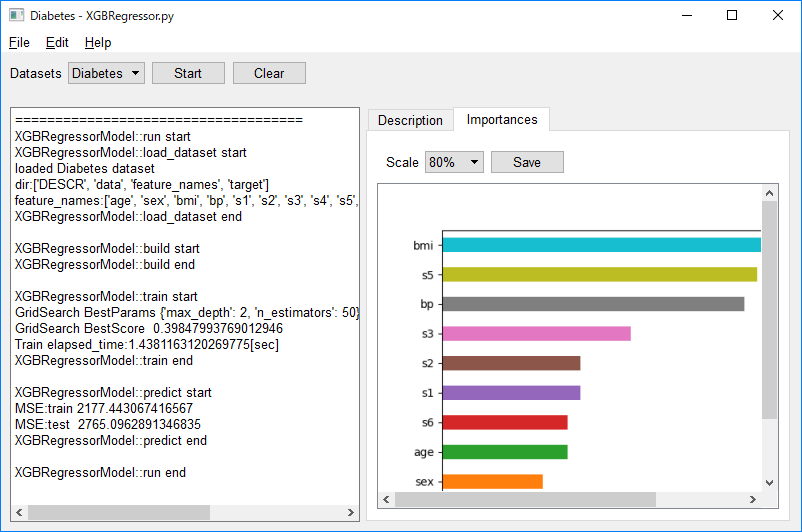
Task: Click the 'feature_names' log line
Action: click(186, 201)
